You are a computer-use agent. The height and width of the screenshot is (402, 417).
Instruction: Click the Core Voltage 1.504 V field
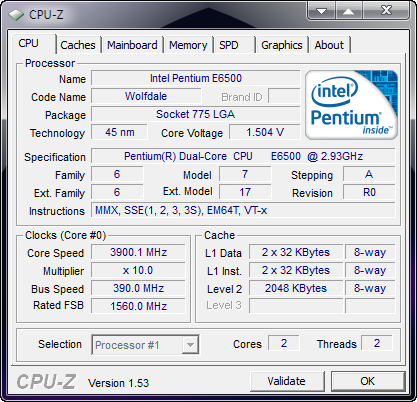pyautogui.click(x=265, y=132)
